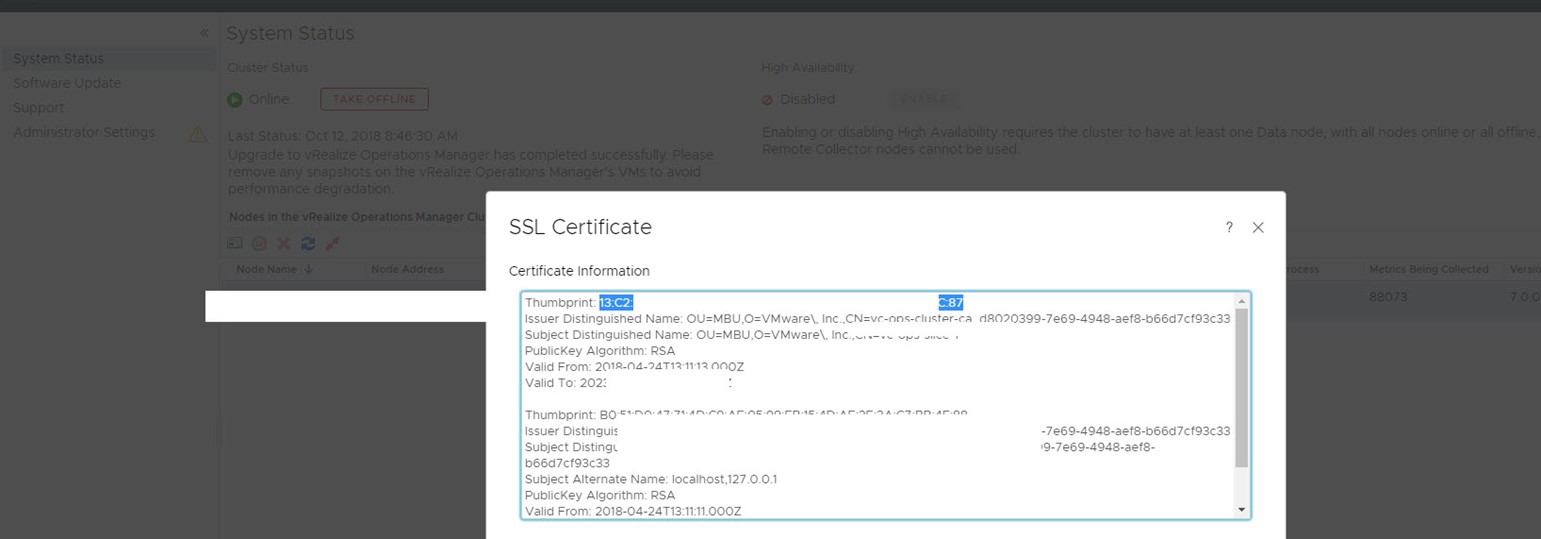Viewport: 1541px width, 539px height.
Task: Open System Status in the sidebar
Action: pos(58,59)
